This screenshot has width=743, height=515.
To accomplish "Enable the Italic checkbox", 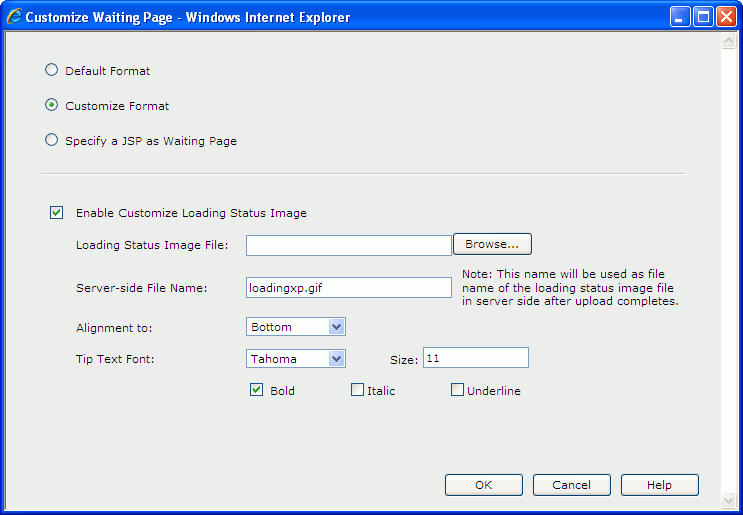I will point(357,390).
